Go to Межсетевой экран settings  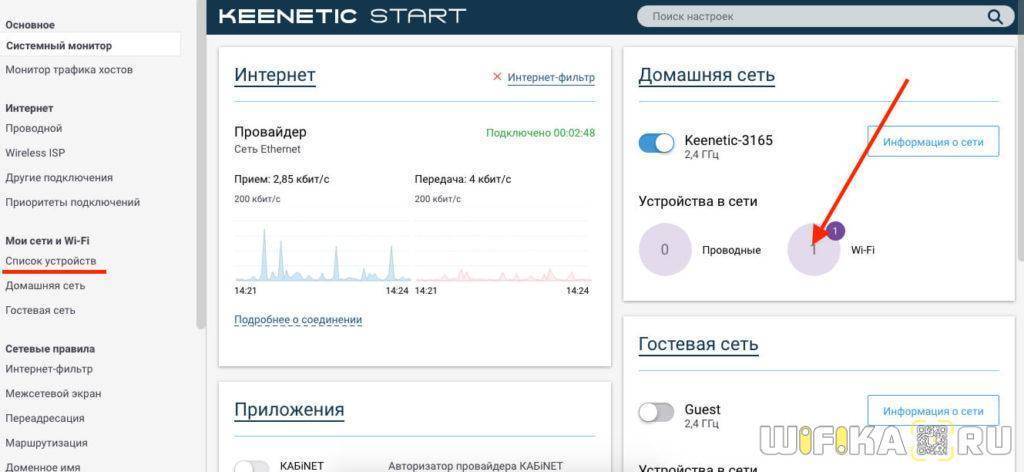(53, 394)
